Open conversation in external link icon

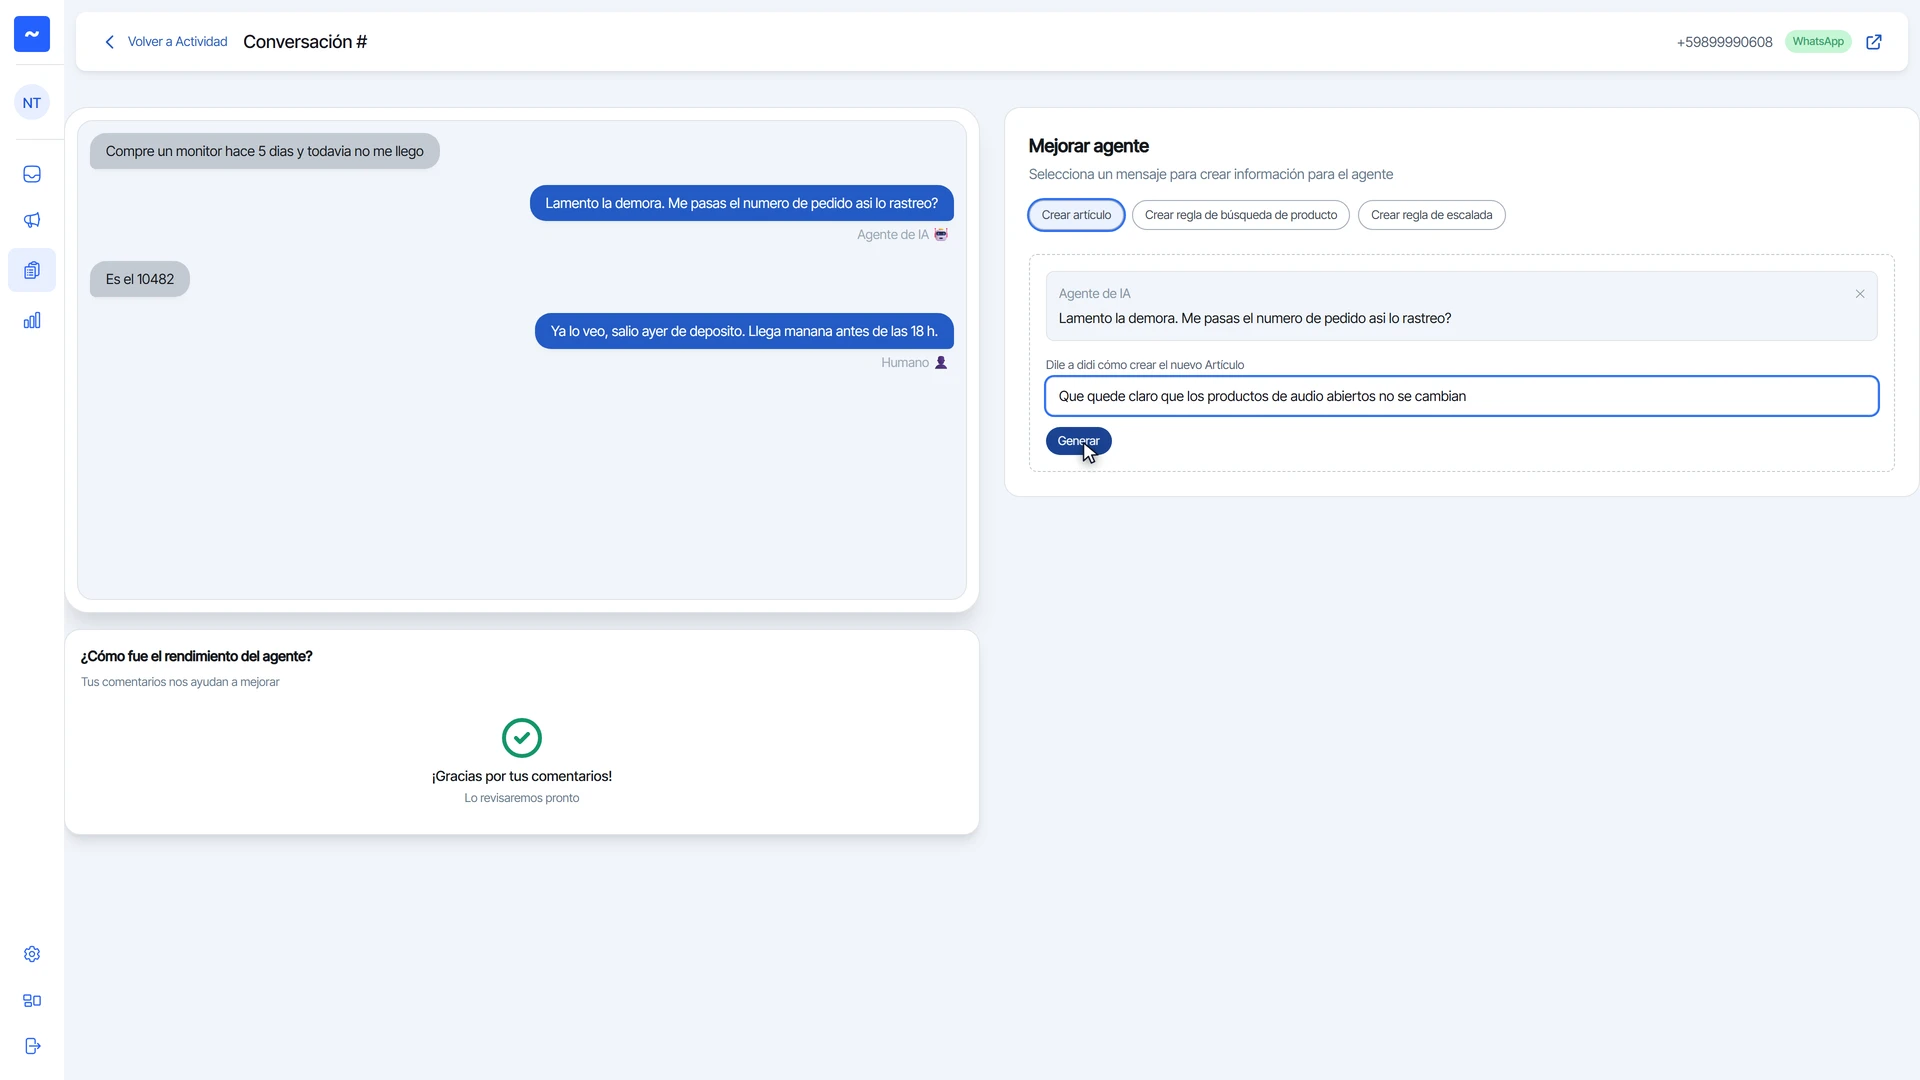coord(1874,42)
